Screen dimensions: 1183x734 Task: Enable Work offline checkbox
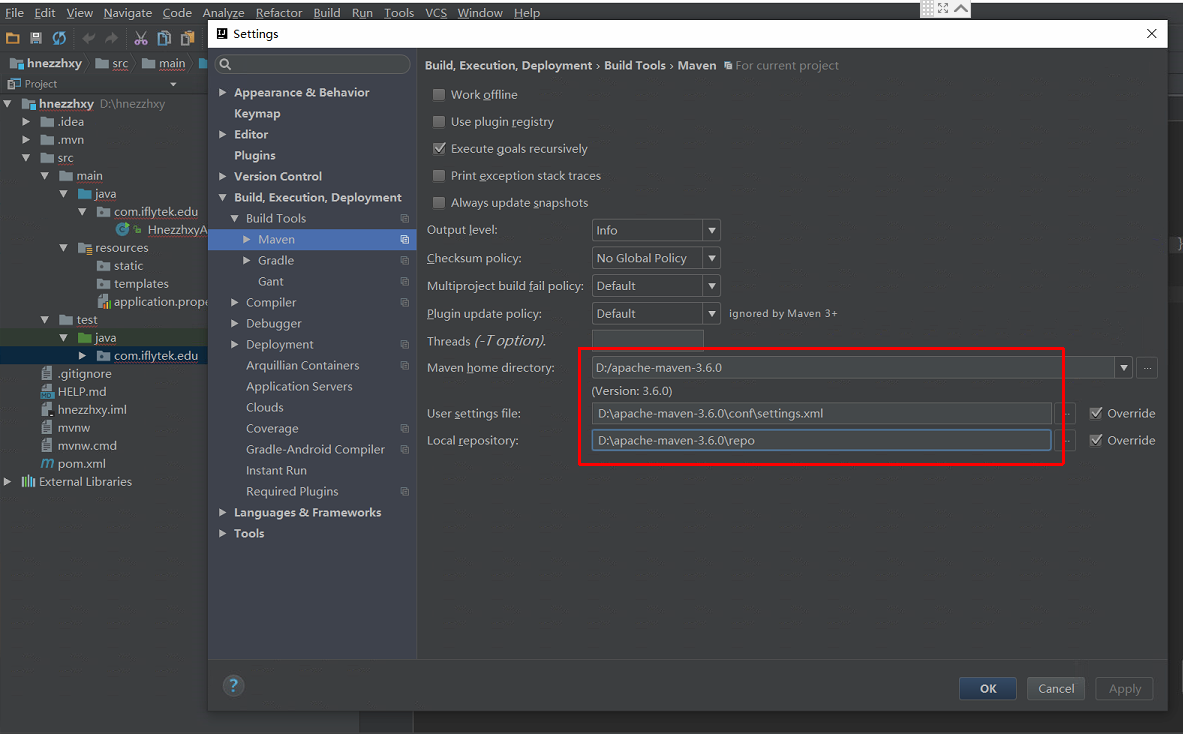pyautogui.click(x=438, y=95)
